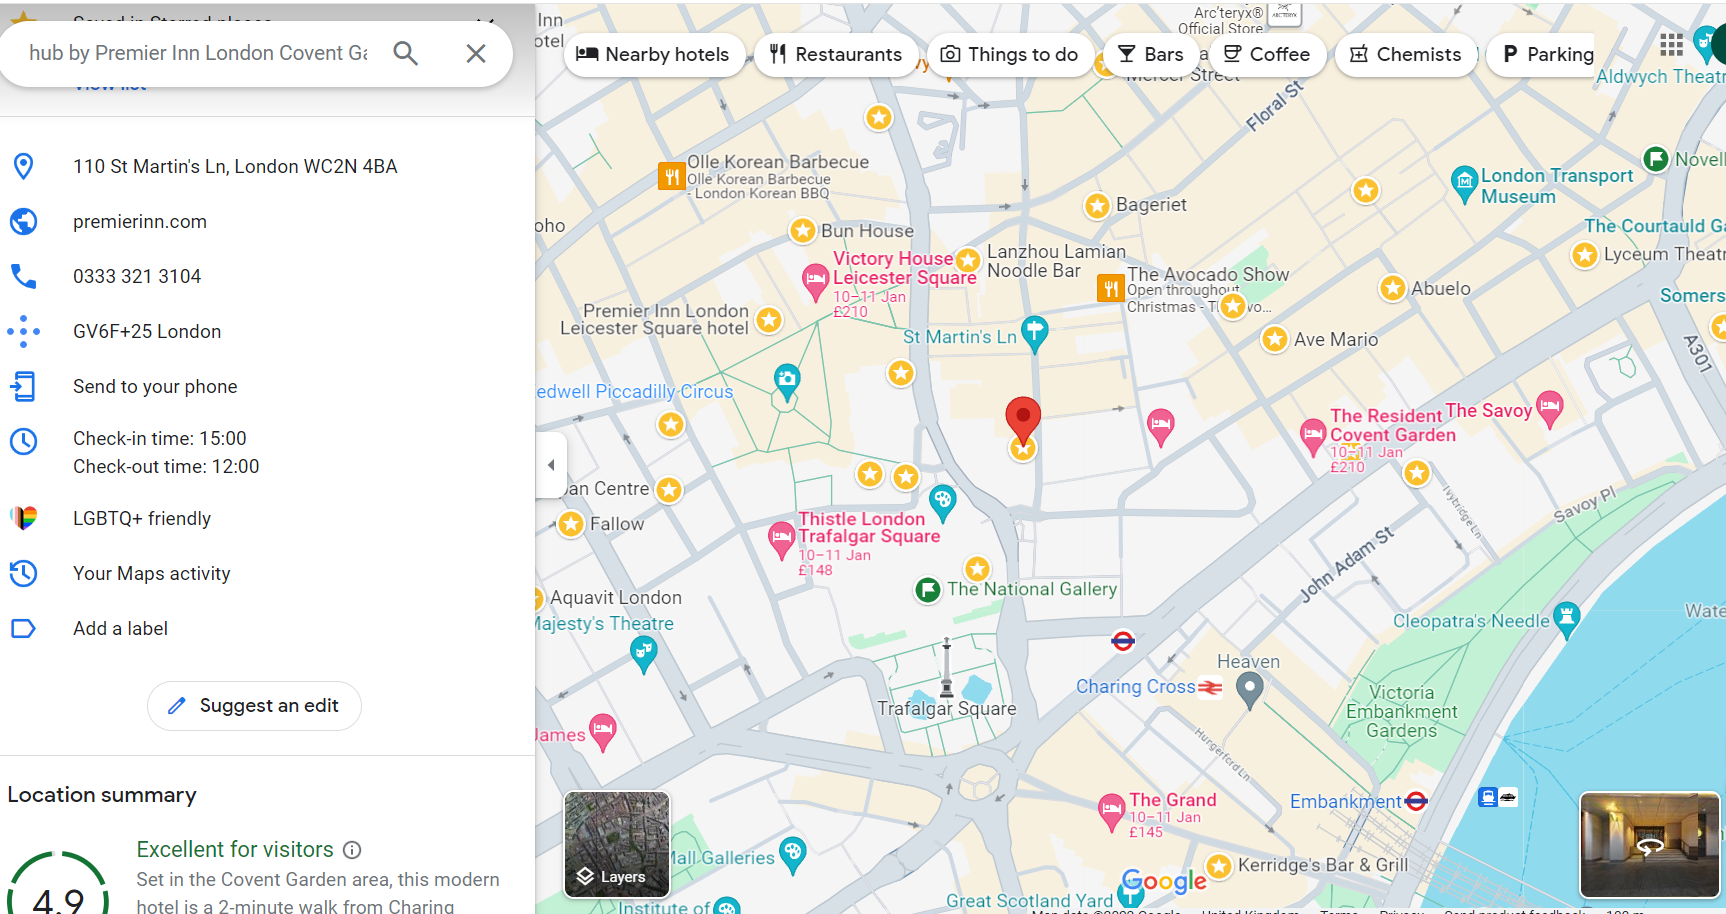Click the Suggest an edit button
Screen dimensions: 1726x914
tap(254, 706)
